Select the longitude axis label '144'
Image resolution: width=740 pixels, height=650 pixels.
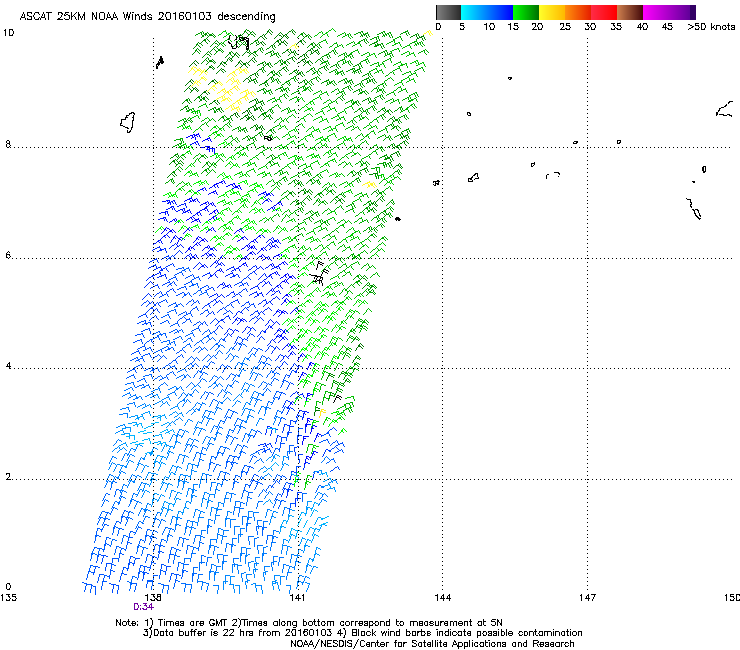443,598
